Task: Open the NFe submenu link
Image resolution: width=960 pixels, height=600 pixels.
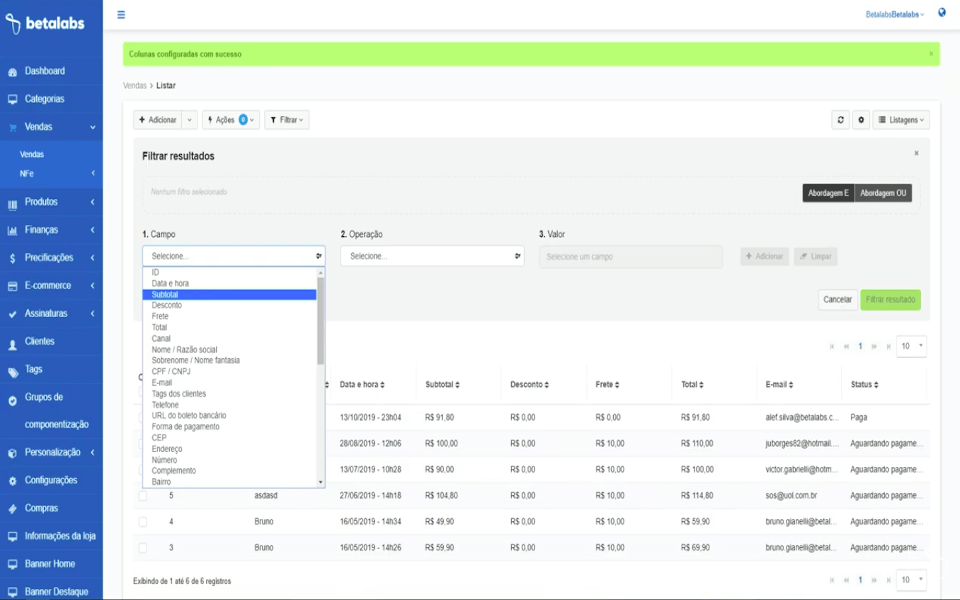Action: (x=26, y=174)
